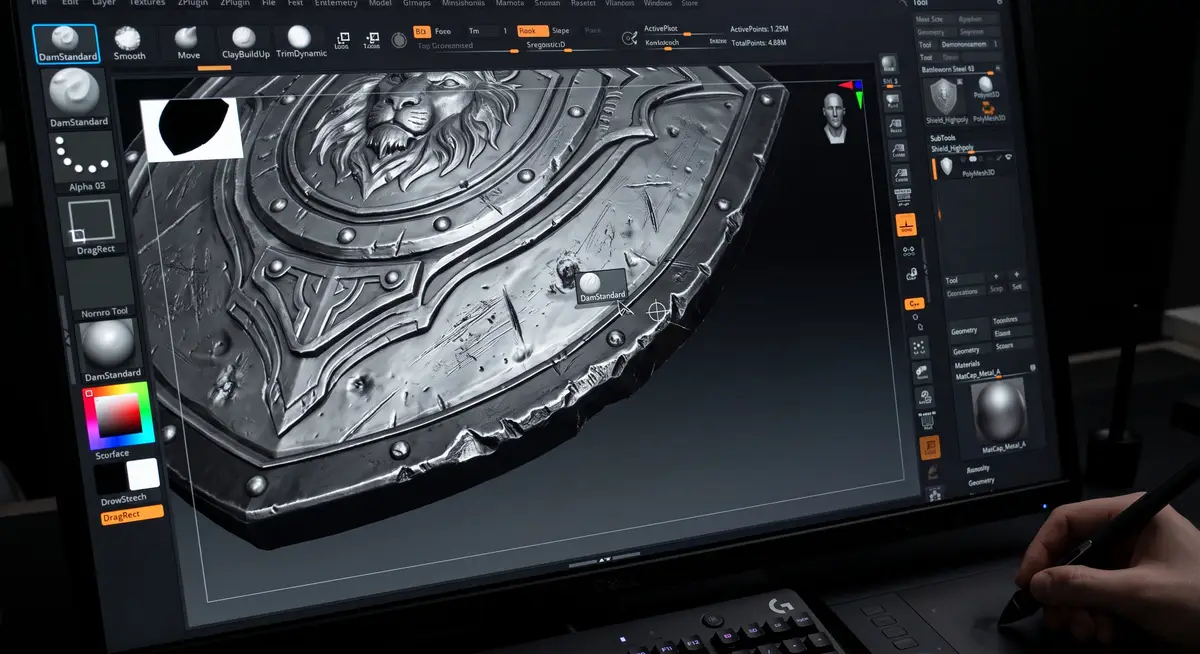This screenshot has width=1200, height=654.
Task: Click the XYZ axis orientation gizmo
Action: [851, 91]
